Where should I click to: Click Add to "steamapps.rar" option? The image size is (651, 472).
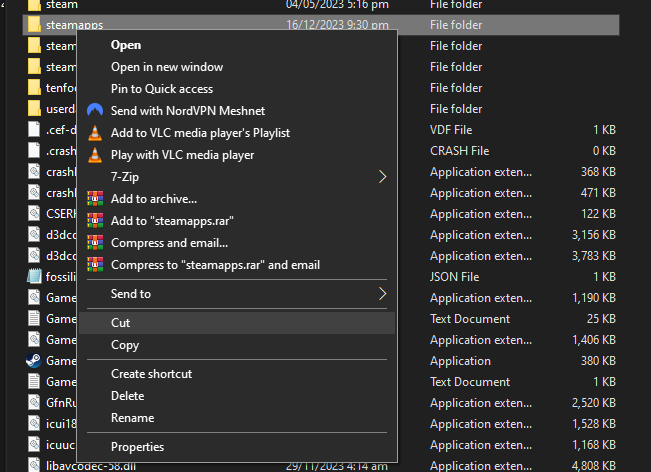click(172, 221)
